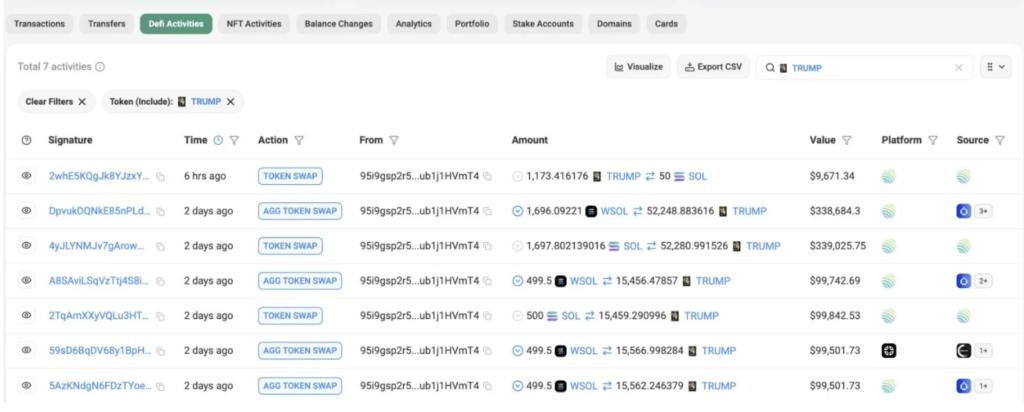Viewport: 1024px width, 412px height.
Task: Open the NFT Activities tab
Action: click(x=254, y=24)
